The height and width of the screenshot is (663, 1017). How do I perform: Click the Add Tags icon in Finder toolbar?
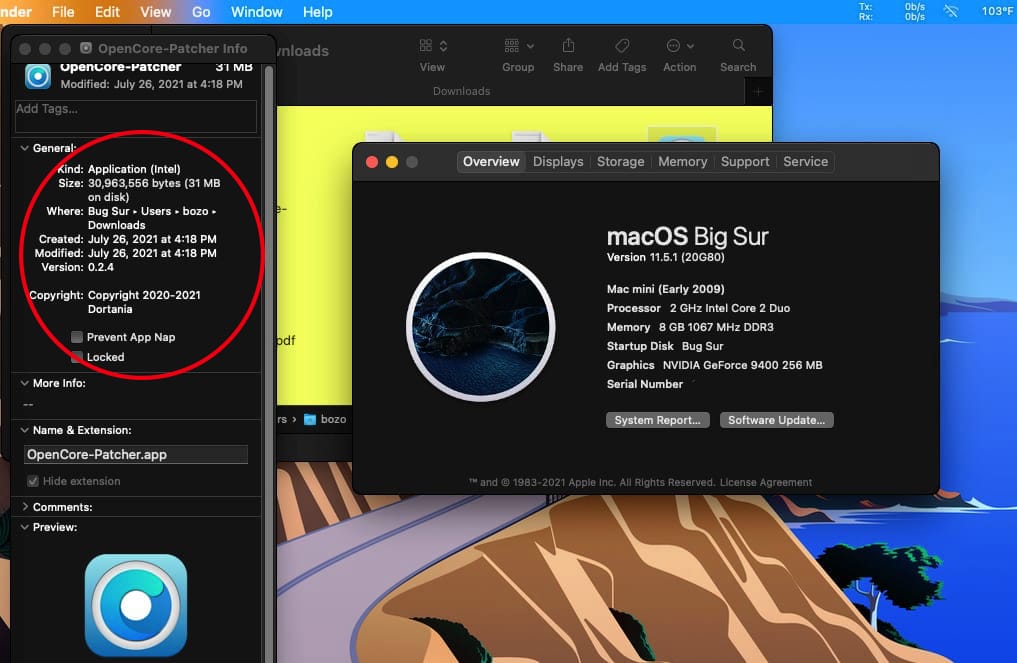click(622, 45)
